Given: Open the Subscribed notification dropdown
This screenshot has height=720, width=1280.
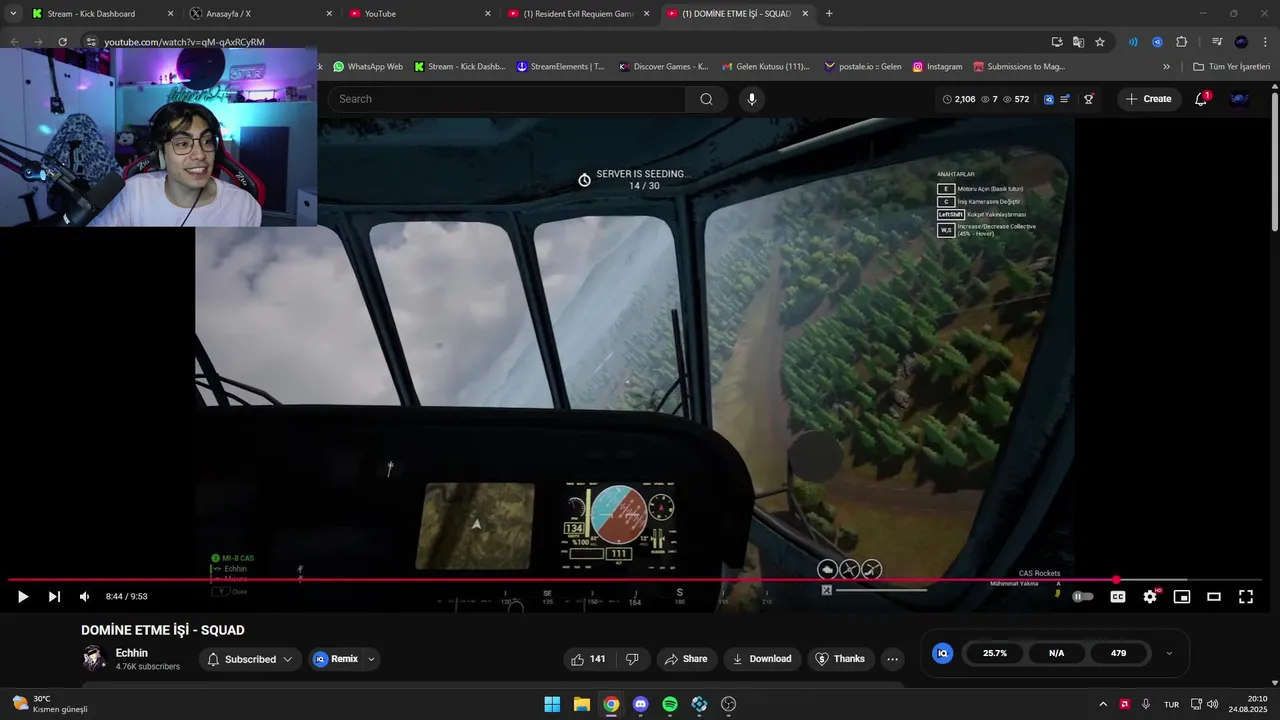Looking at the screenshot, I should [250, 659].
